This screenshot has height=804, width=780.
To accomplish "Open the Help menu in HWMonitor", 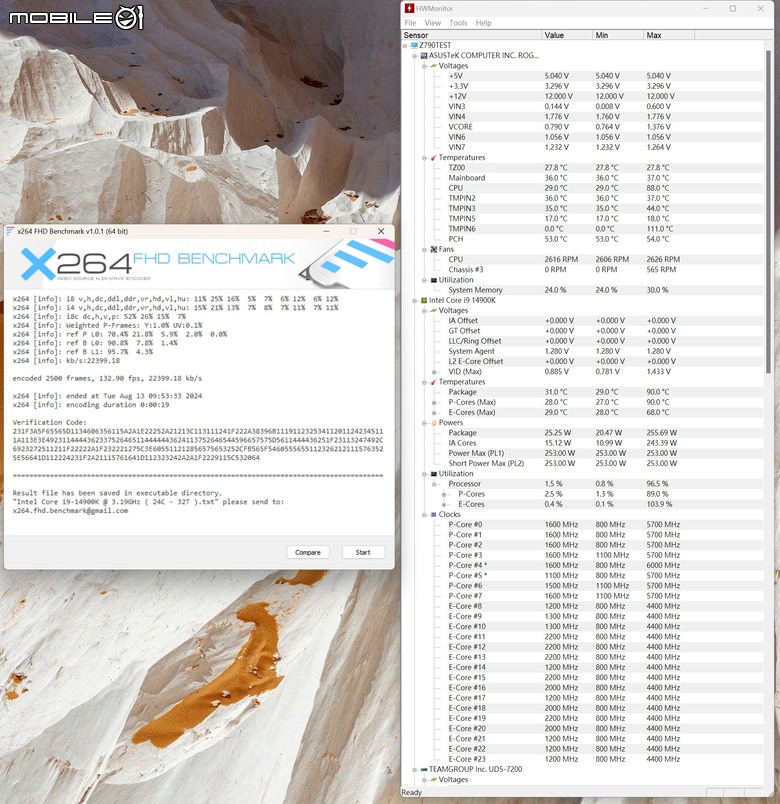I will 483,23.
